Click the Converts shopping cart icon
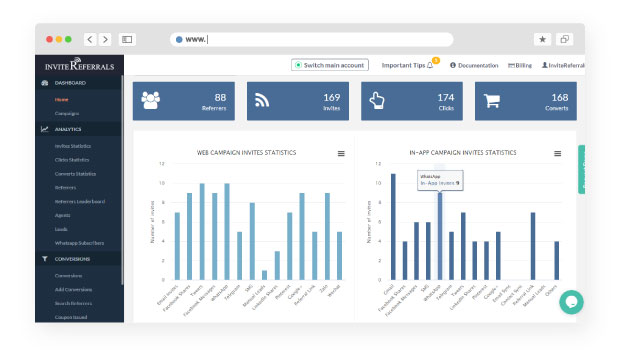Viewport: 620px width, 360px height. click(492, 100)
